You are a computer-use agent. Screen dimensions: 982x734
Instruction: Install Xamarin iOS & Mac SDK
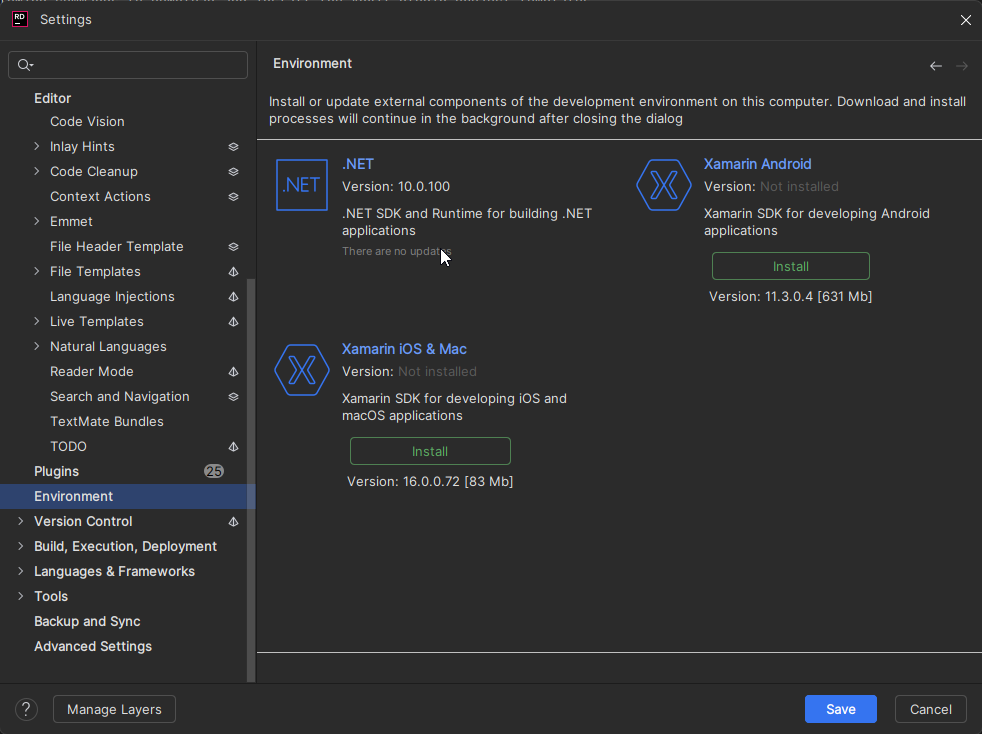pos(430,451)
